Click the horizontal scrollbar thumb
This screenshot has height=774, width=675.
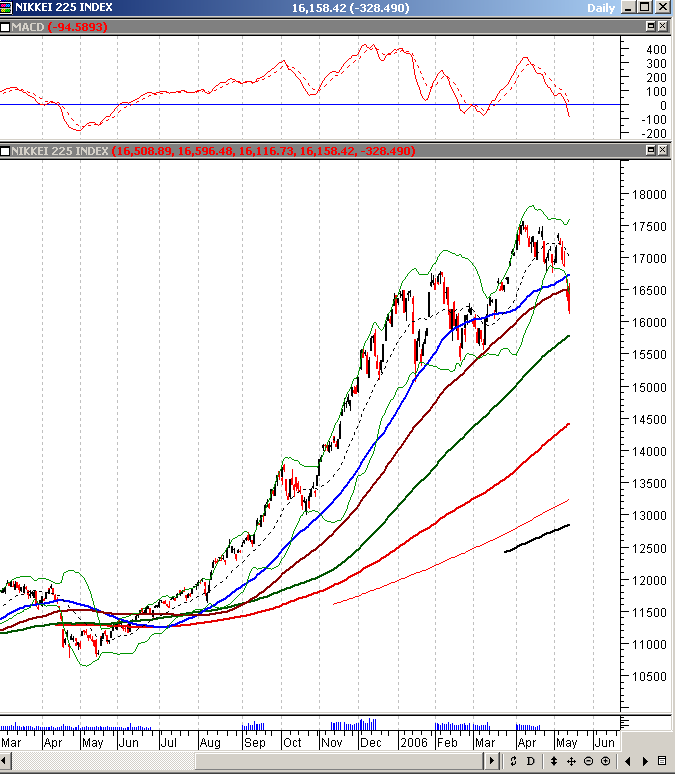339,761
